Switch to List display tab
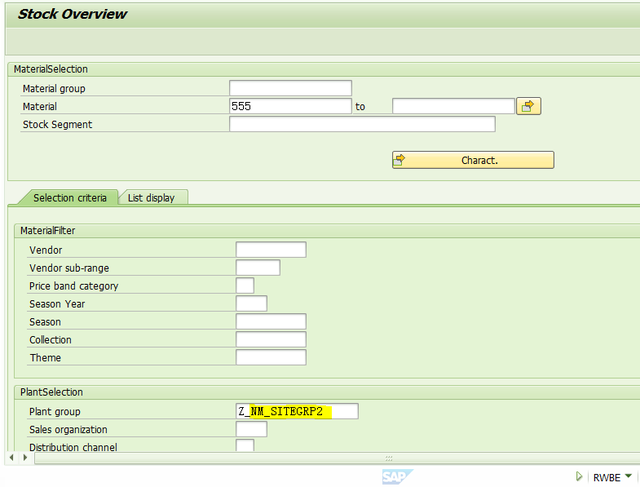 tap(151, 198)
